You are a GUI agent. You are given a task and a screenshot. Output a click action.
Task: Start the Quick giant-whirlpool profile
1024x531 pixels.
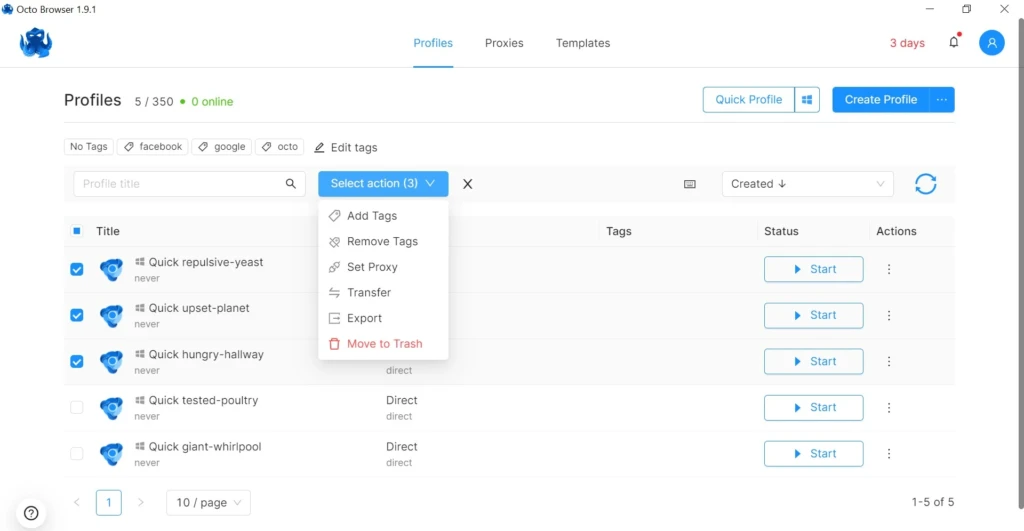tap(814, 453)
